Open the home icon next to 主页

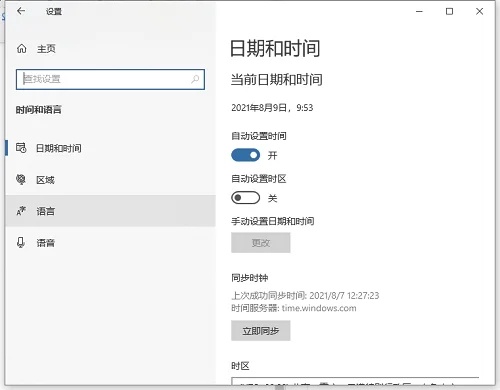point(22,49)
